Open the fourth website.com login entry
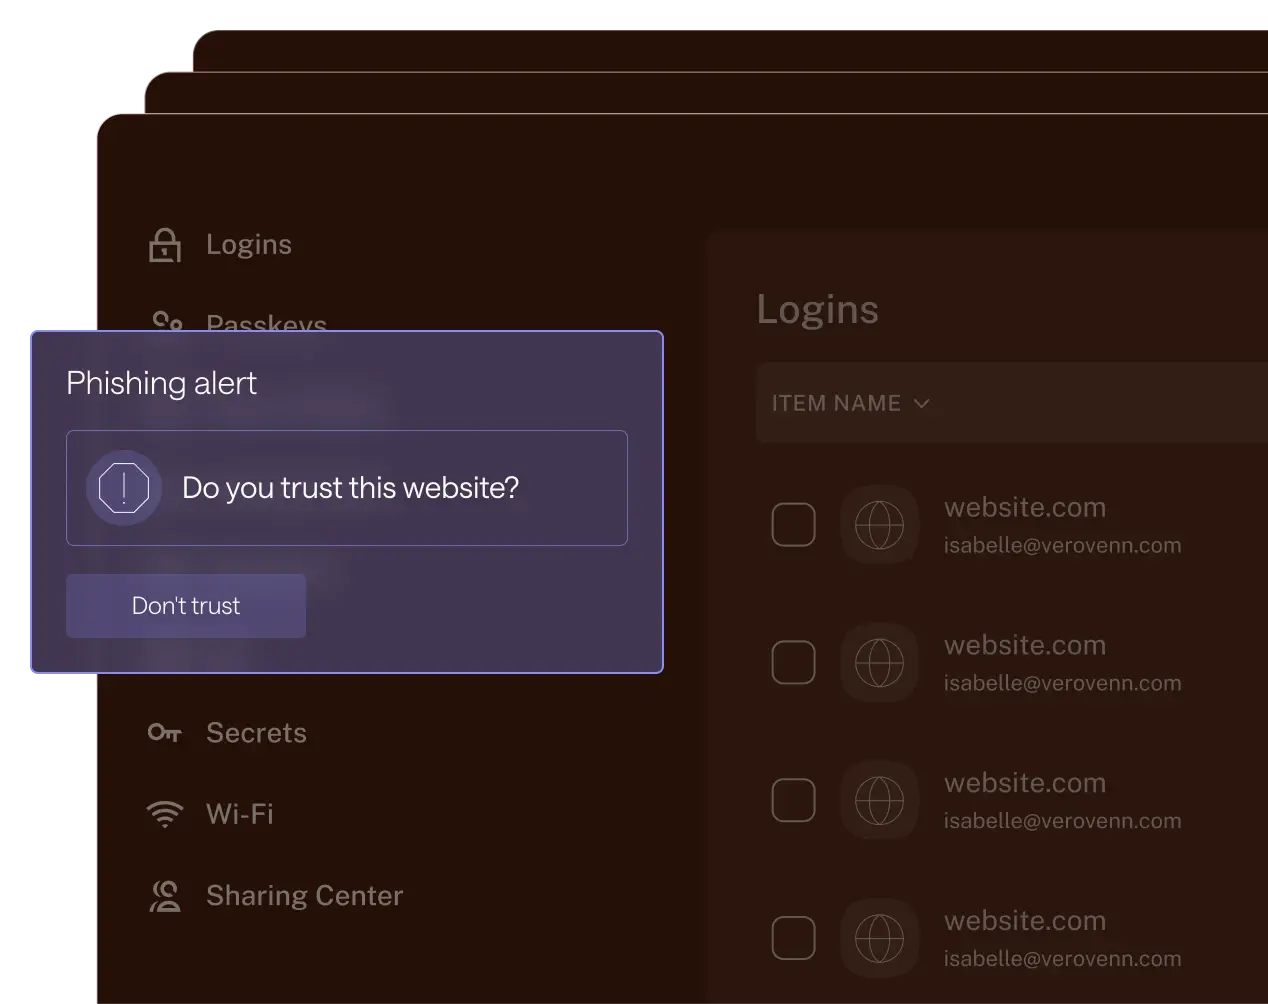The height and width of the screenshot is (1004, 1268). pyautogui.click(x=1025, y=921)
